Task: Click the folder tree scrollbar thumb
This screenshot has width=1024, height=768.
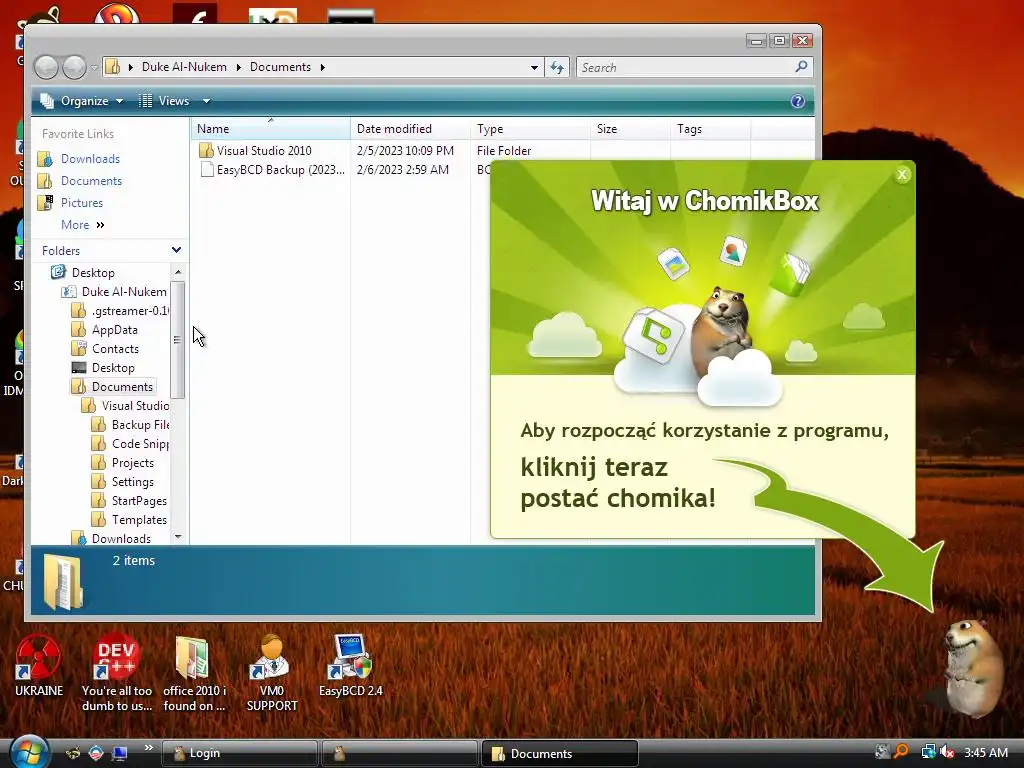Action: 178,340
